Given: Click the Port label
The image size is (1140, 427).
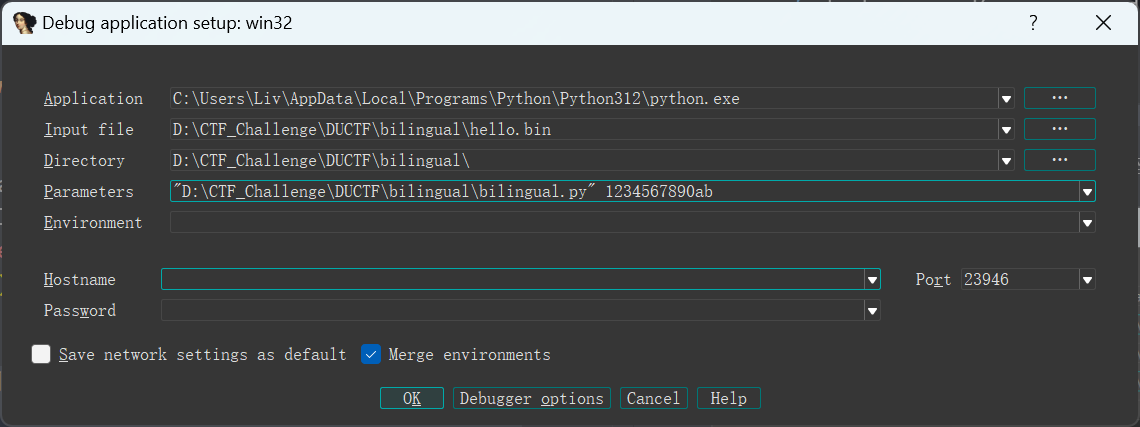Looking at the screenshot, I should pos(934,280).
